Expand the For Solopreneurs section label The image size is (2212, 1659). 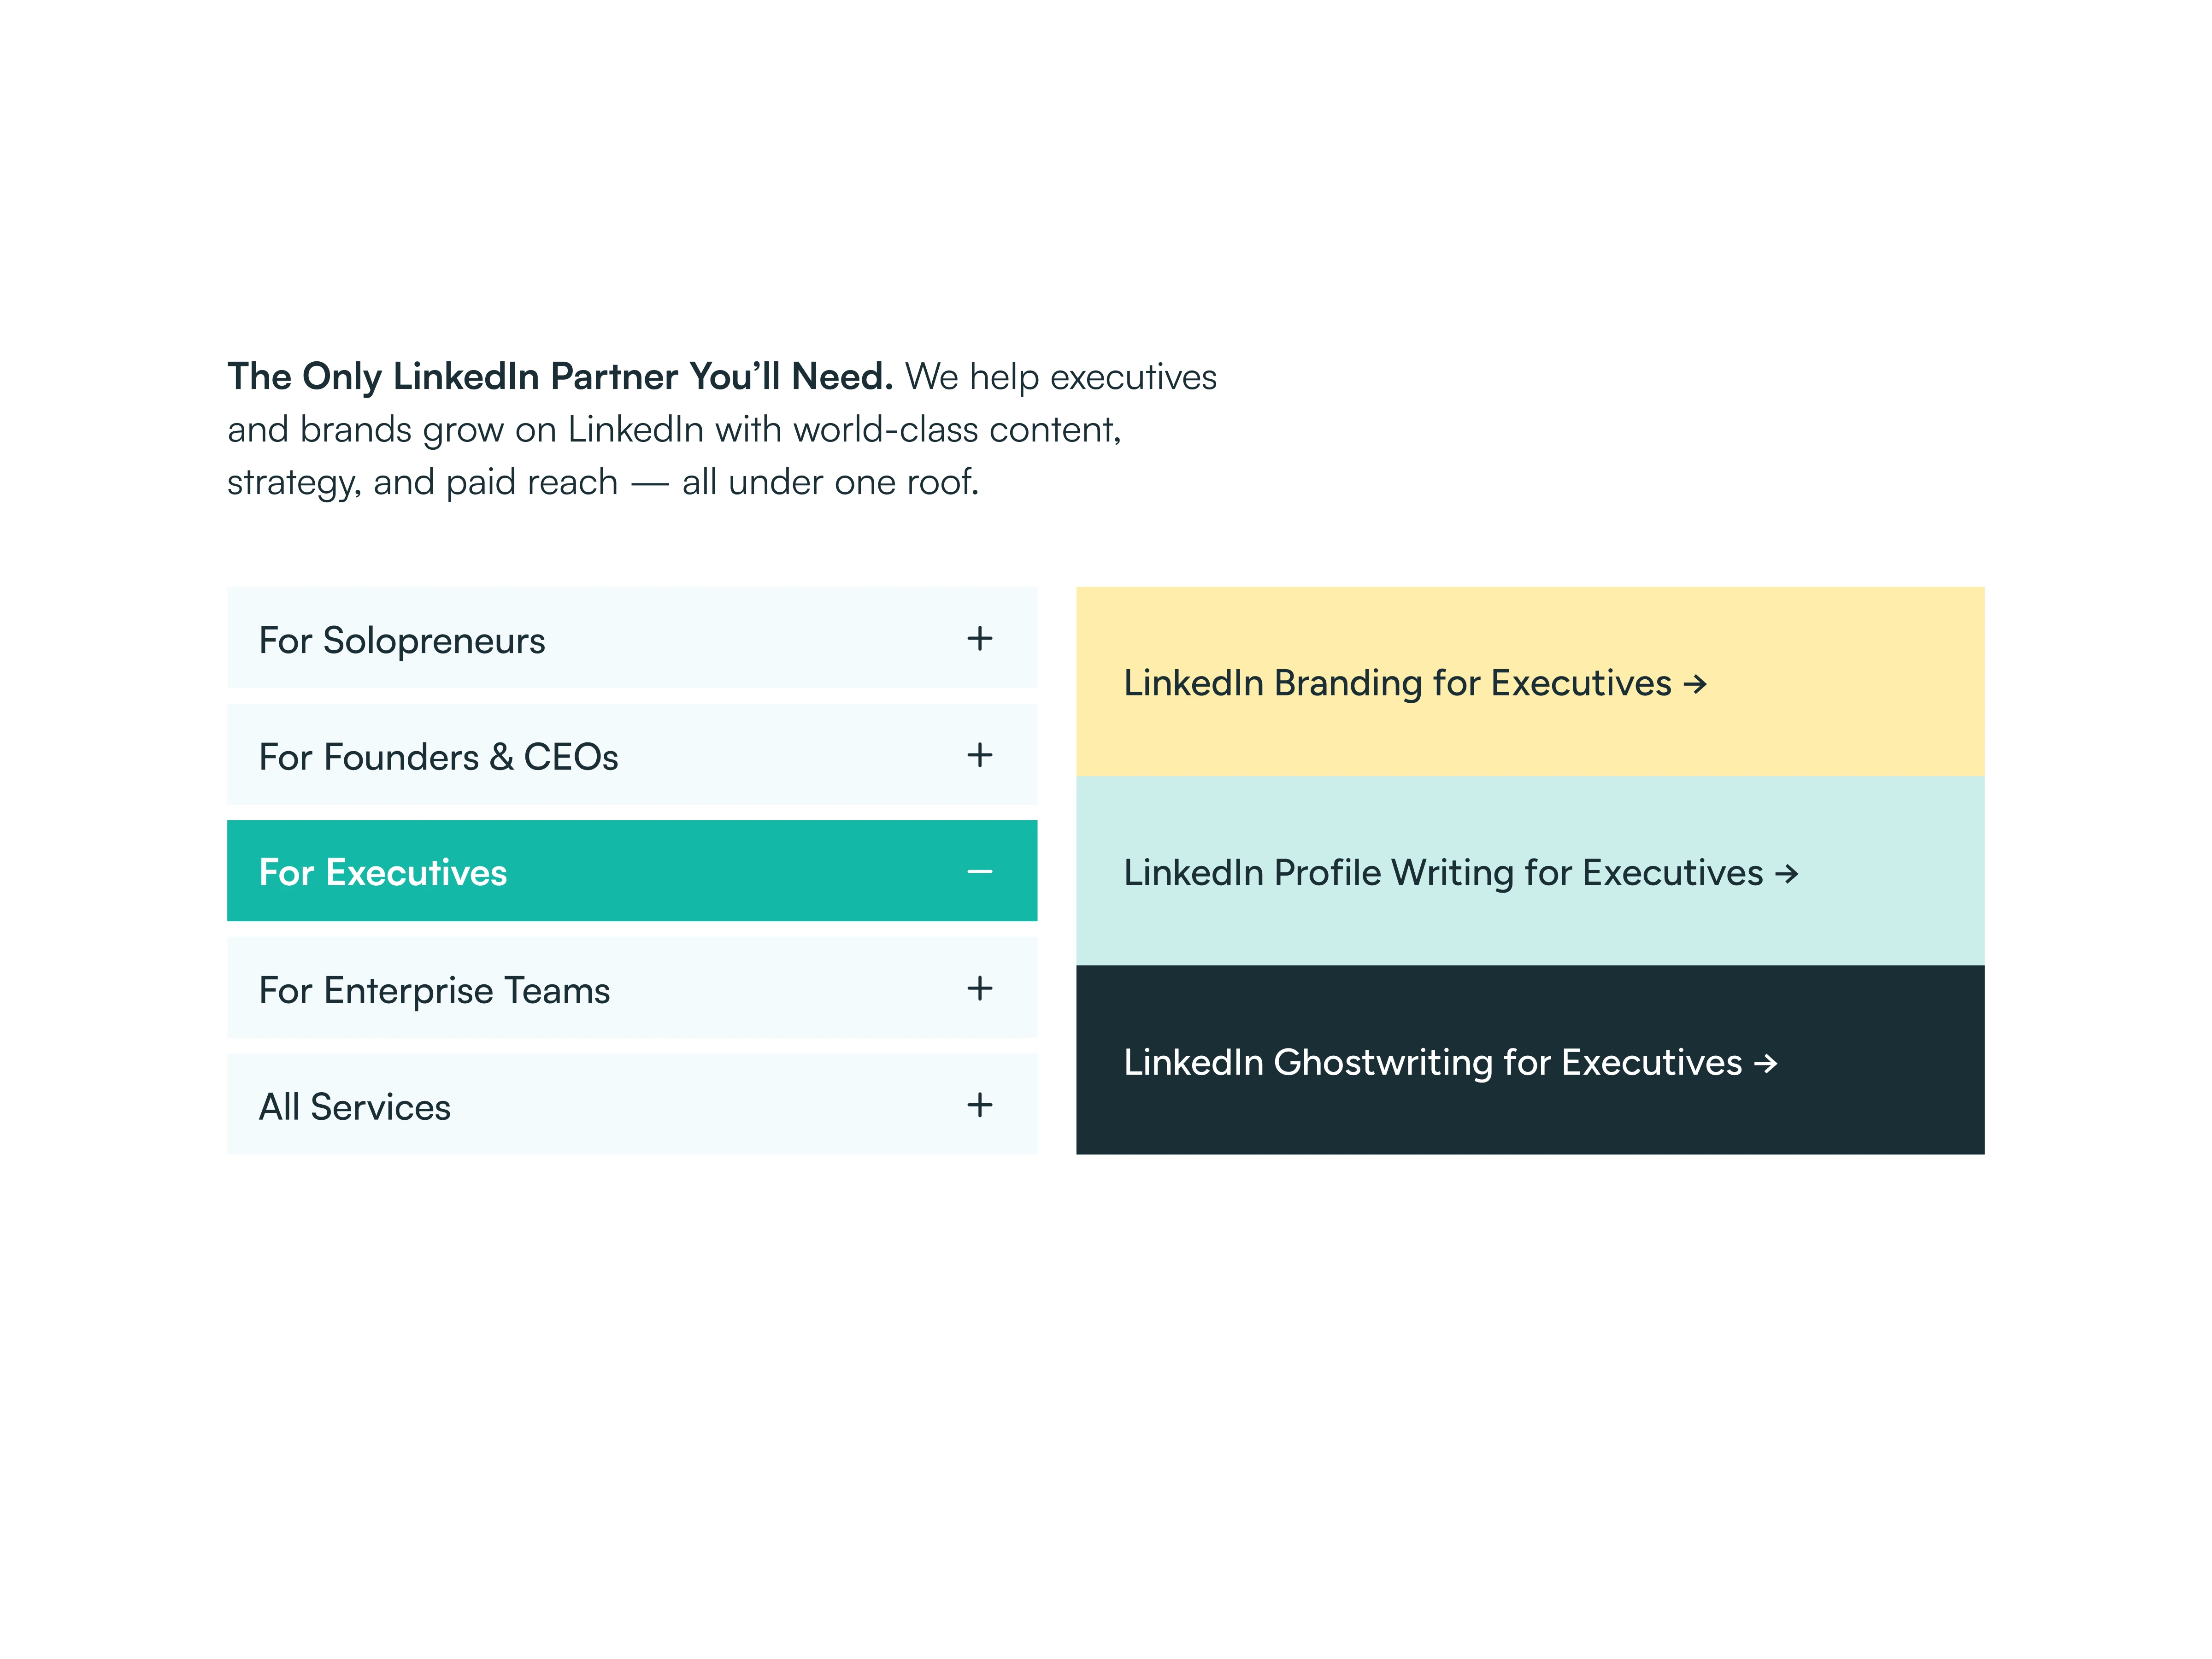point(402,640)
